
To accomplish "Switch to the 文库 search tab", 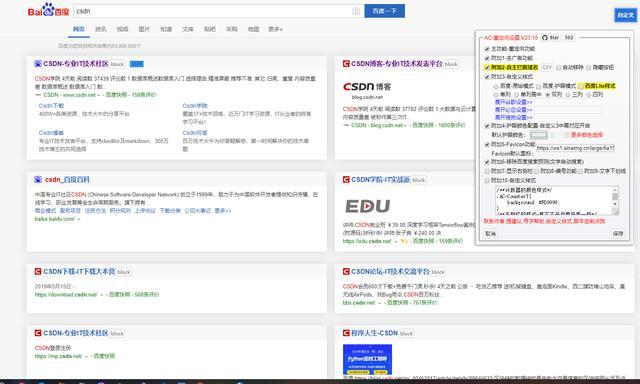I will [188, 29].
